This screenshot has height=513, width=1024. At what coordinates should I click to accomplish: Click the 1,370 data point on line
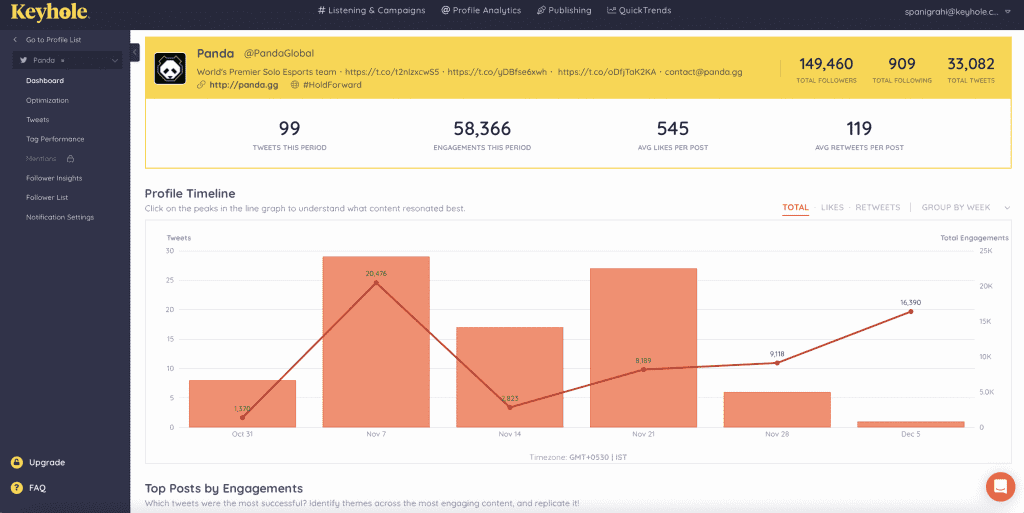pyautogui.click(x=242, y=418)
